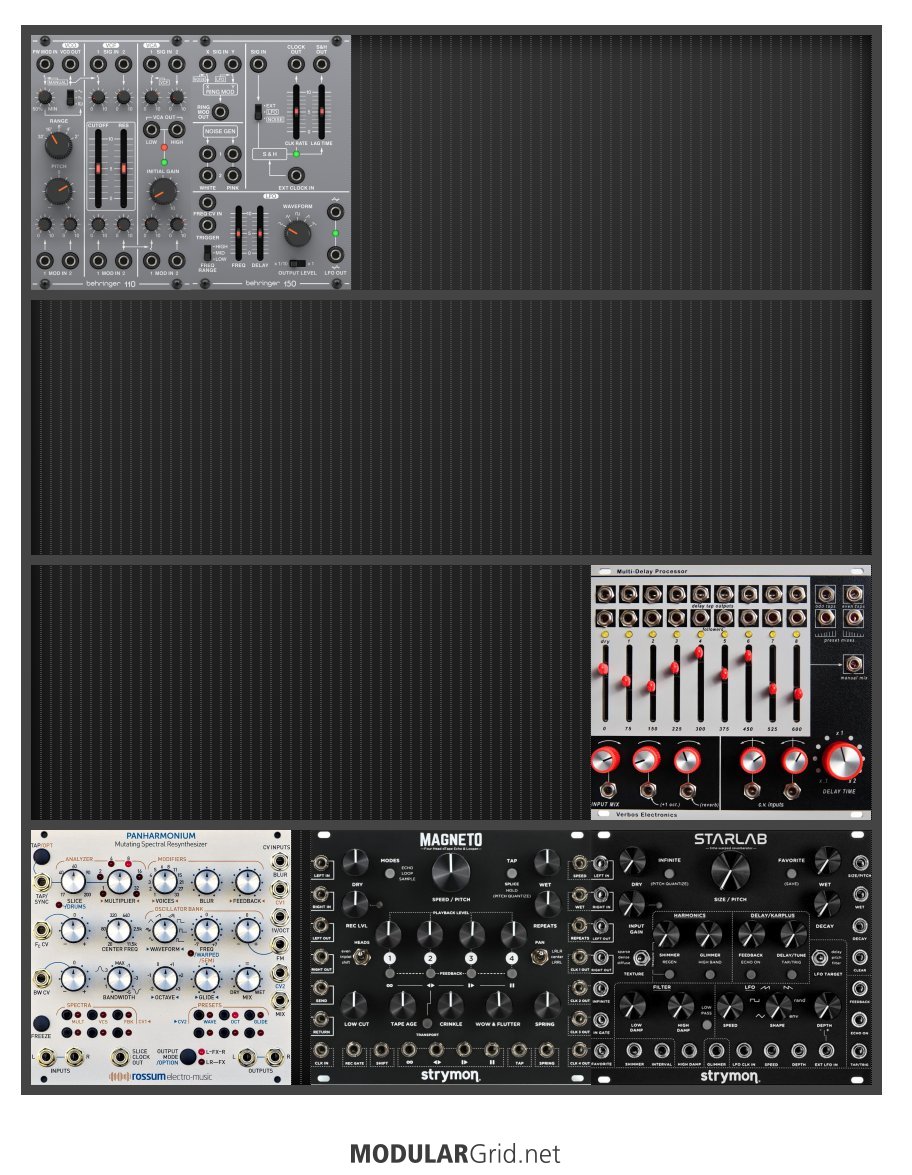Click the VCO OUT jack on Behringer 110
This screenshot has width=912, height=1175.
coord(70,64)
